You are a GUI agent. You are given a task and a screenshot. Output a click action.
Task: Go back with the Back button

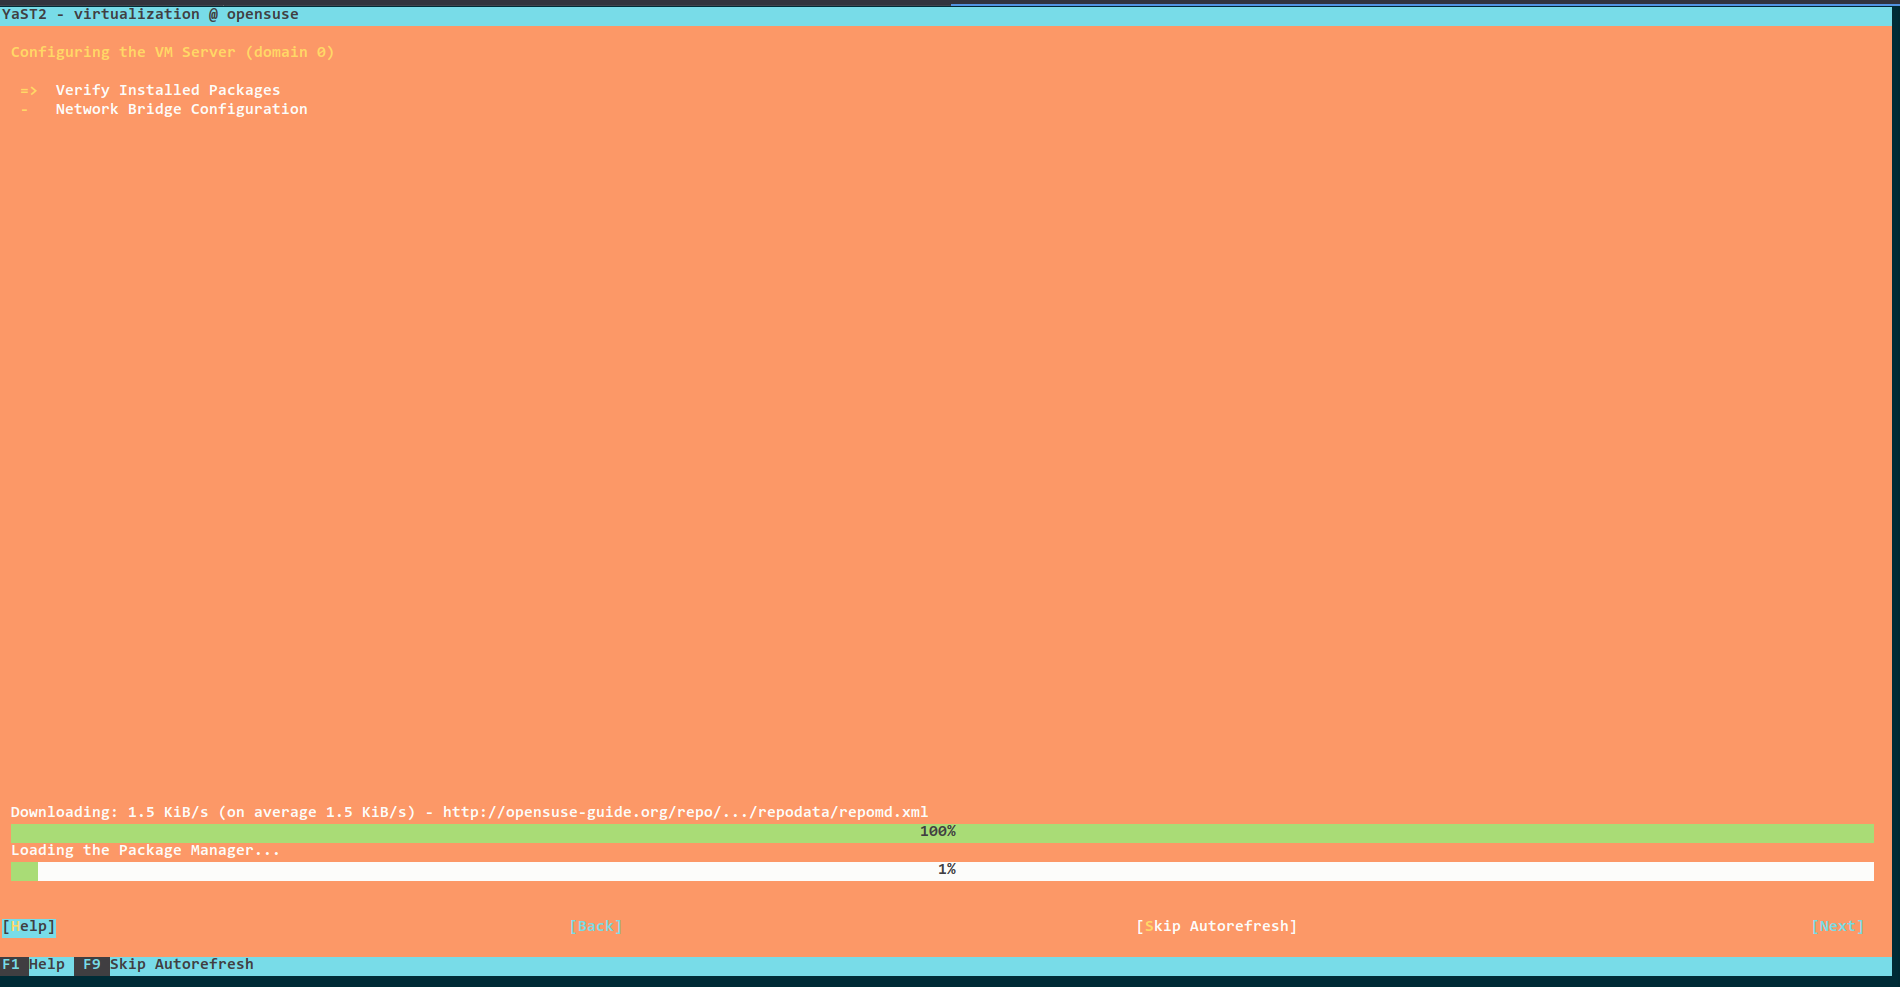[x=595, y=927]
